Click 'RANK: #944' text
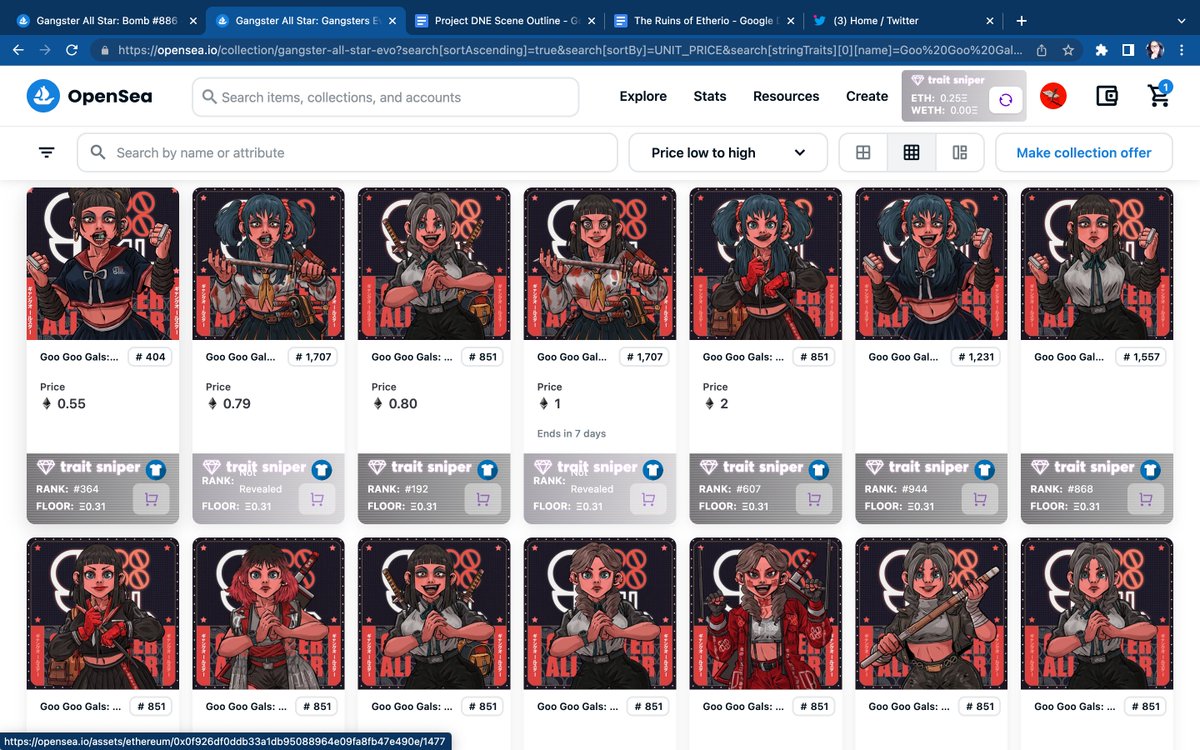Image resolution: width=1200 pixels, height=750 pixels. (896, 489)
